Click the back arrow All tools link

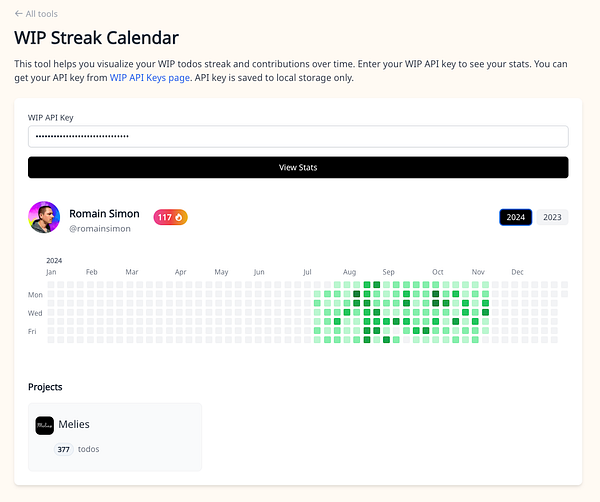[37, 14]
